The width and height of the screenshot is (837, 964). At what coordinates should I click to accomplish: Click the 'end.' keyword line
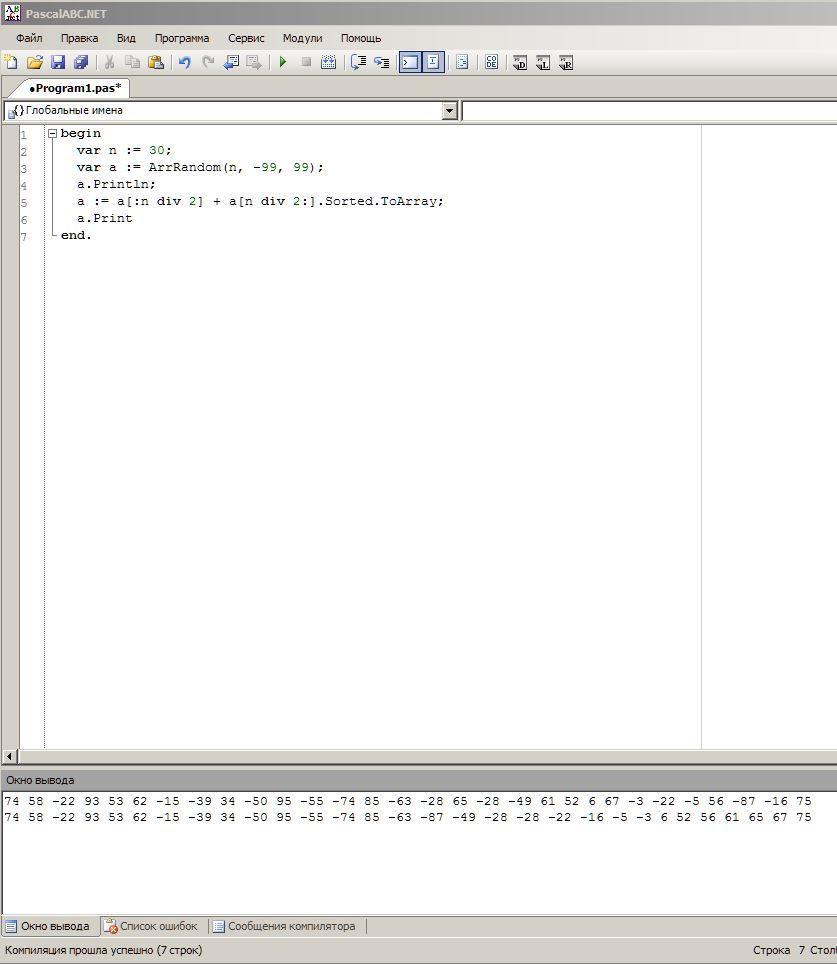click(x=76, y=235)
